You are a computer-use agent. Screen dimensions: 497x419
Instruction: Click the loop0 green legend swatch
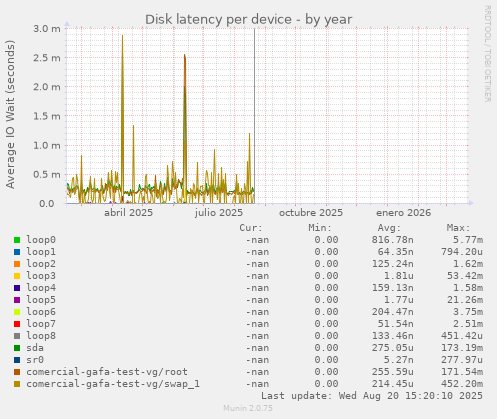tap(17, 240)
